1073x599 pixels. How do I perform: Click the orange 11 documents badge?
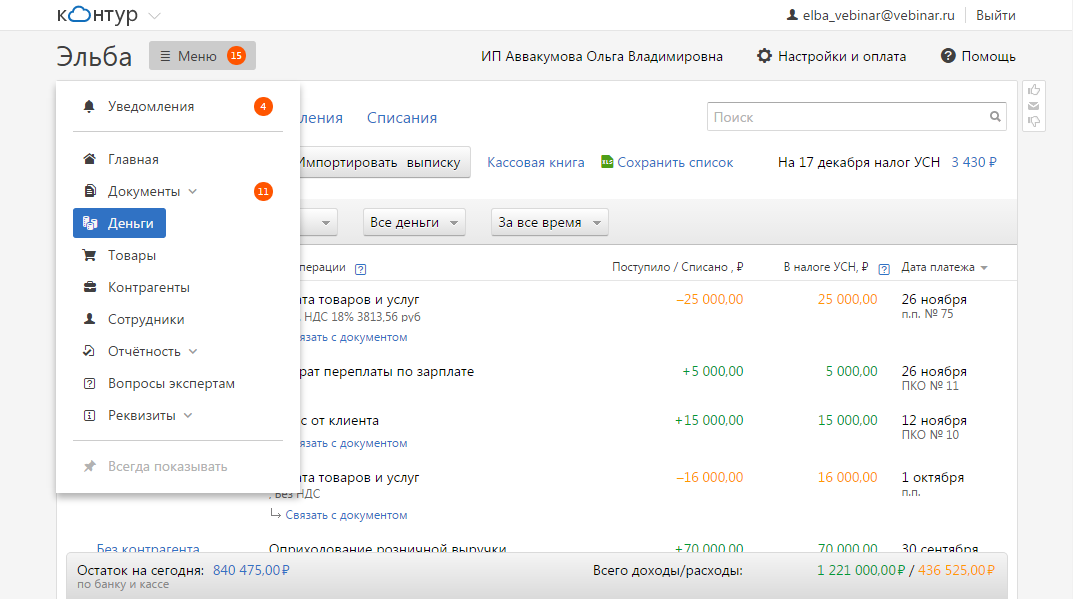(263, 191)
